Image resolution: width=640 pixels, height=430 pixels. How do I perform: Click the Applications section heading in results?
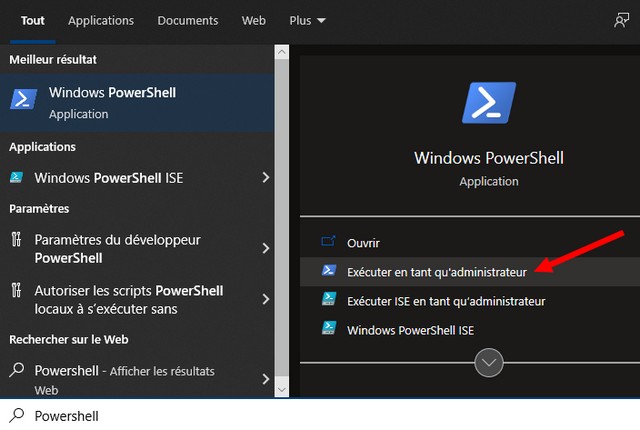[x=42, y=147]
